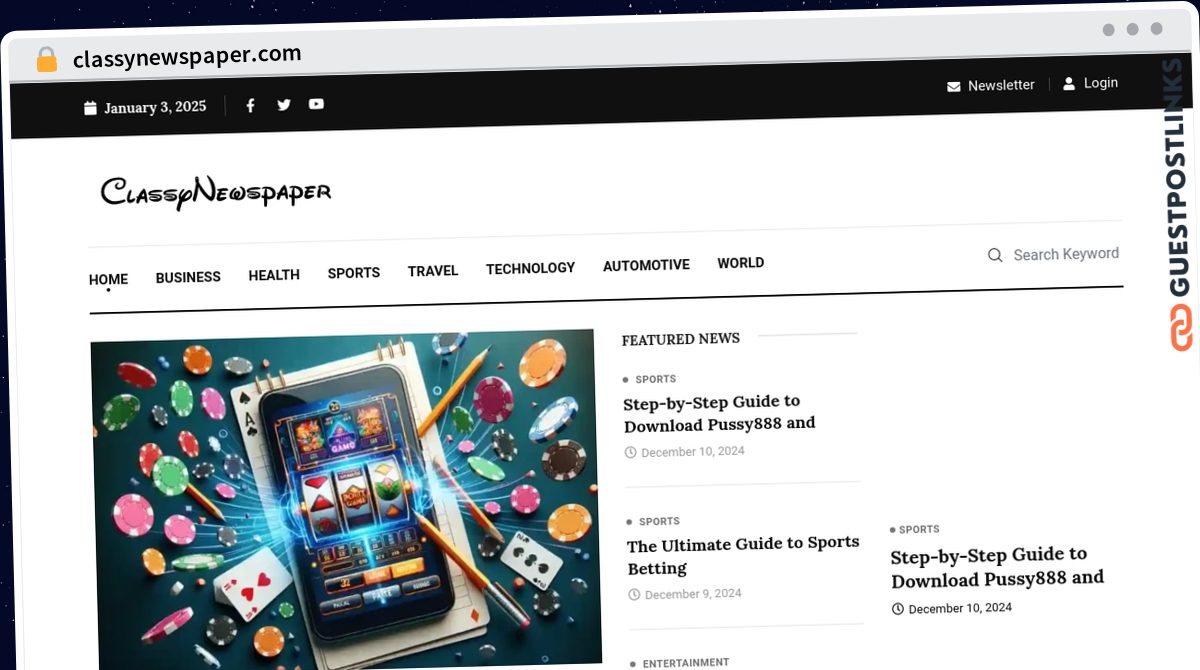Open the casino slot phone featured image

346,498
